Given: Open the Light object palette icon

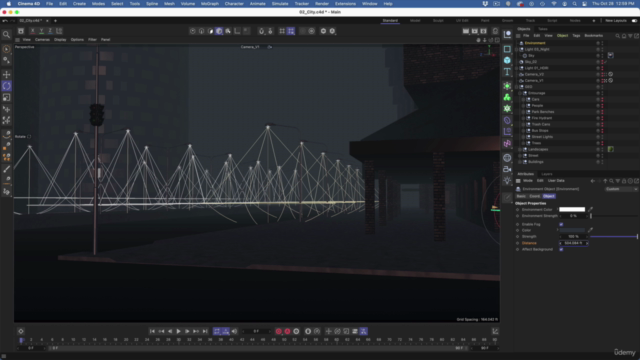Looking at the screenshot, I should point(507,180).
